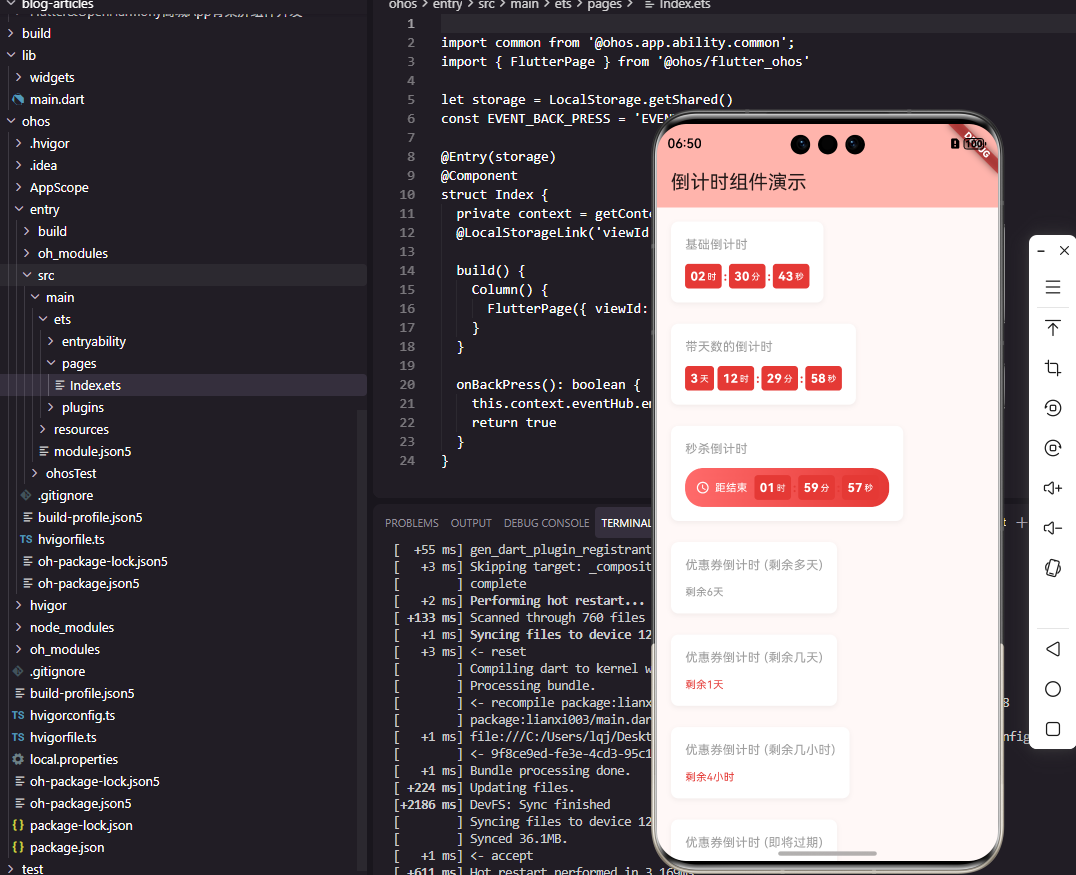Expand the oh_modules folder under entry
Viewport: 1076px width, 875px height.
(x=27, y=253)
